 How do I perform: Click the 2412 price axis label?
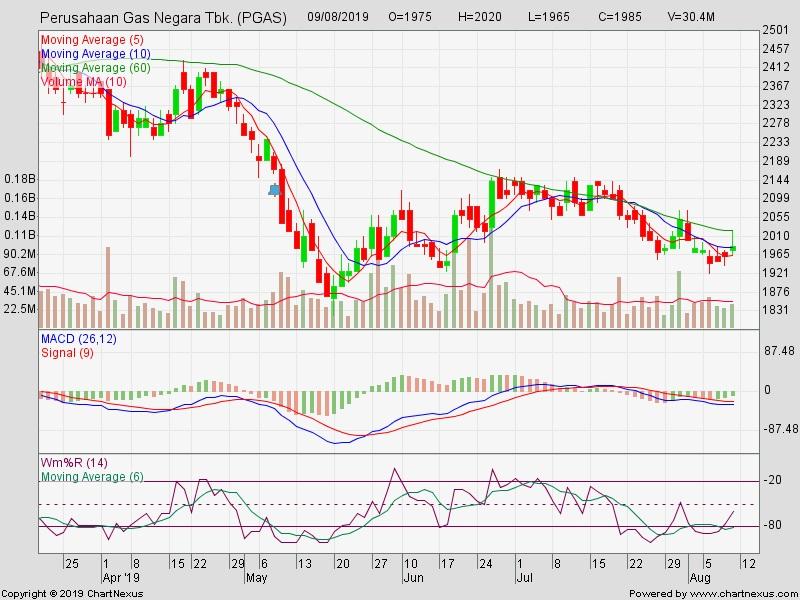tap(776, 67)
